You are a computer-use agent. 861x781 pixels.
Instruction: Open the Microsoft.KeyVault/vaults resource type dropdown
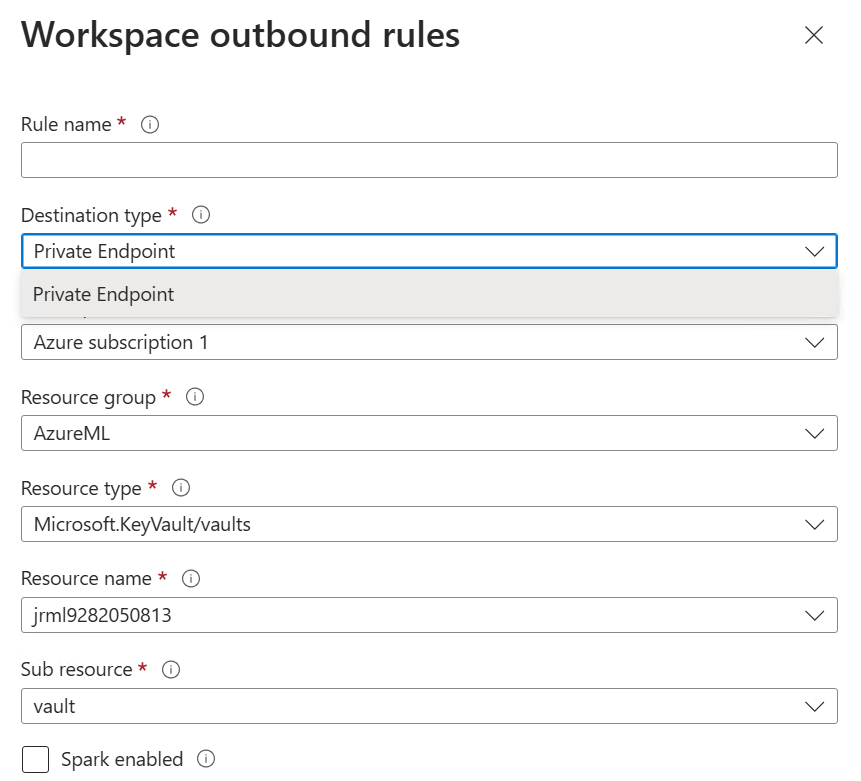428,524
